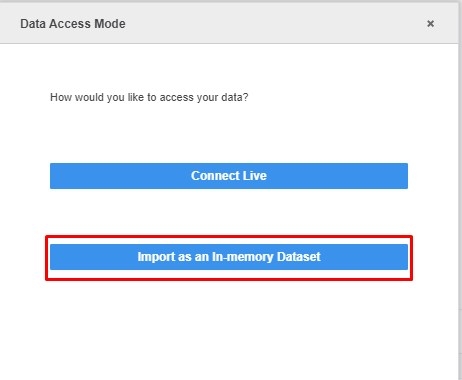Choose the Connect Live option
The width and height of the screenshot is (462, 380).
tap(229, 176)
